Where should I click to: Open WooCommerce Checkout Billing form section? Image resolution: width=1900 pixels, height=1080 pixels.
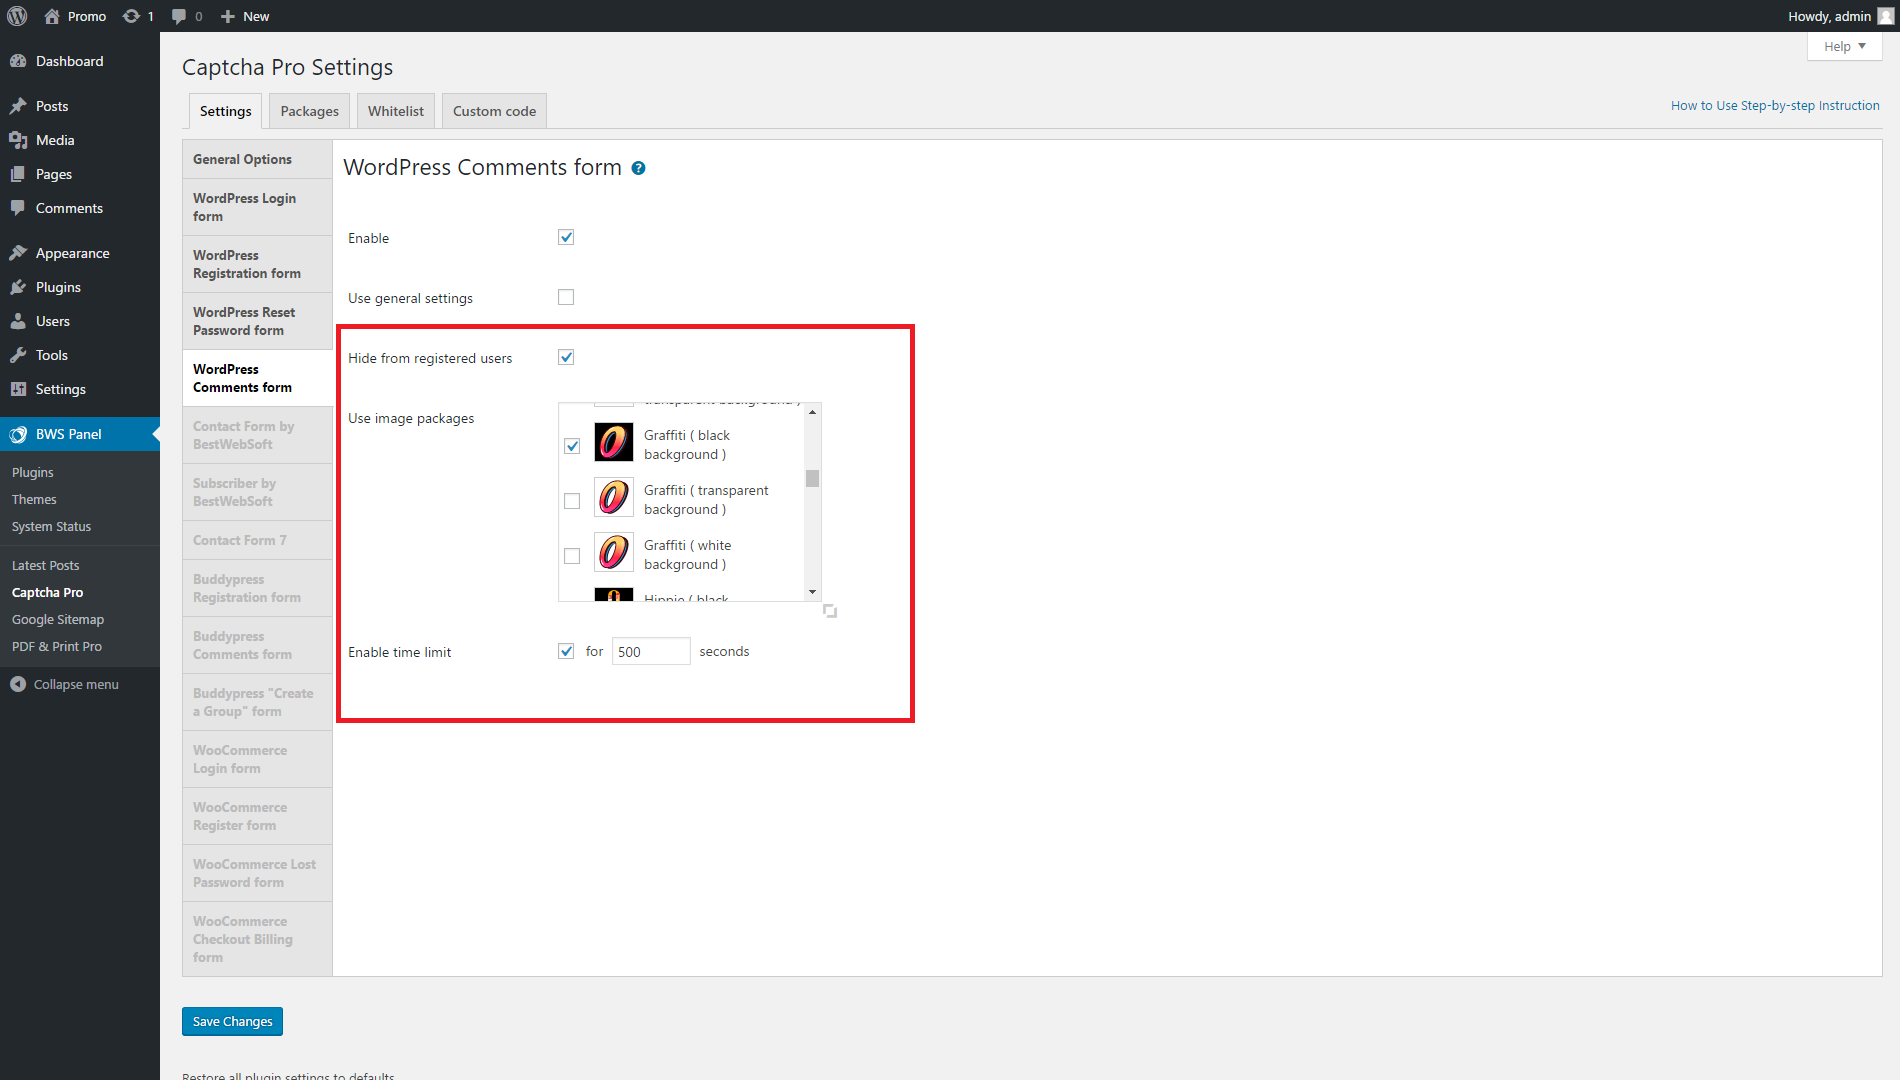[258, 939]
